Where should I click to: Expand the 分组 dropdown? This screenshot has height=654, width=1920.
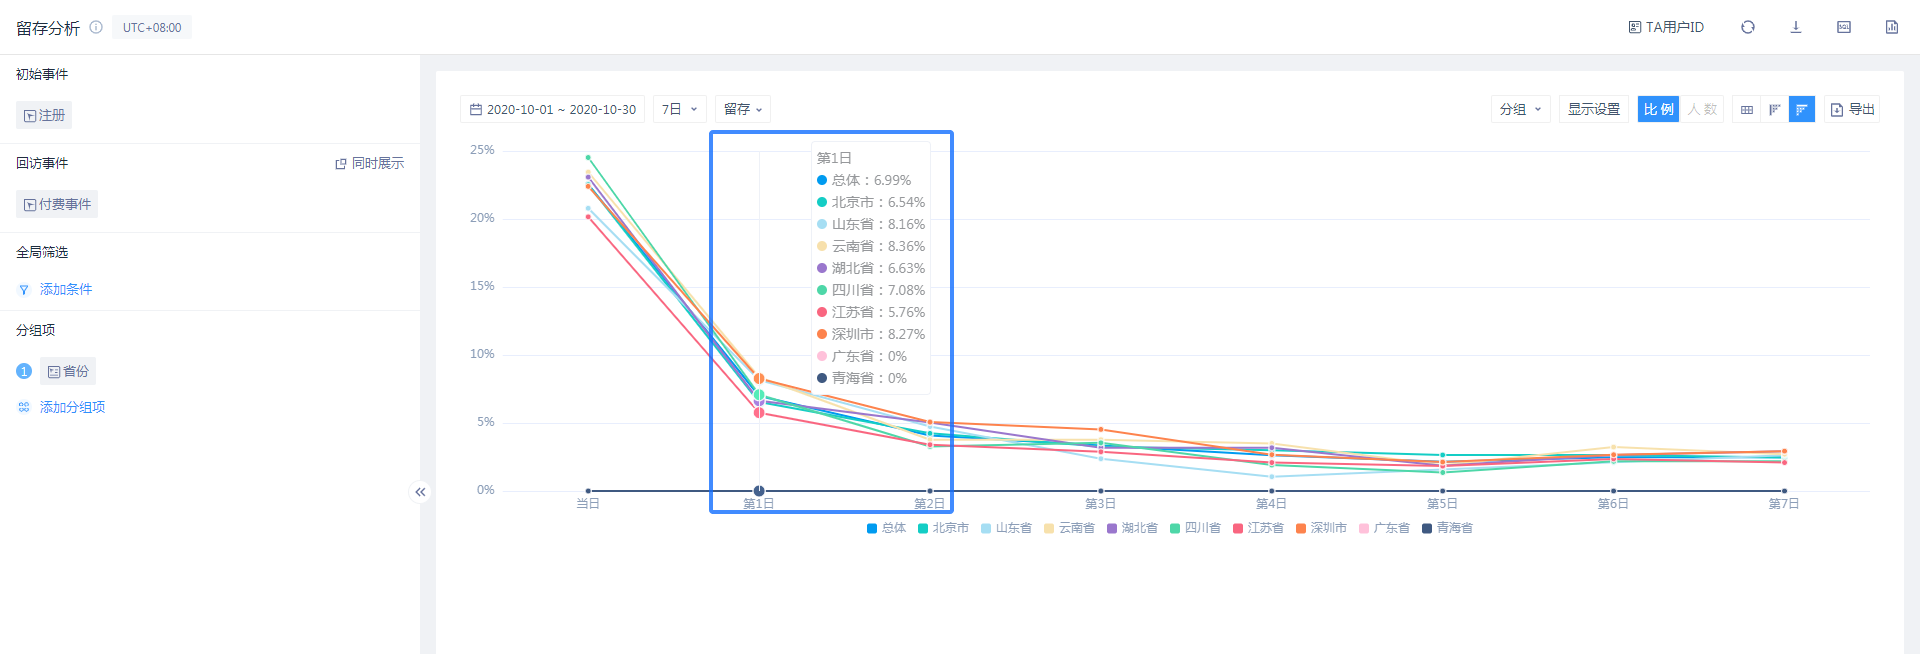(x=1519, y=109)
